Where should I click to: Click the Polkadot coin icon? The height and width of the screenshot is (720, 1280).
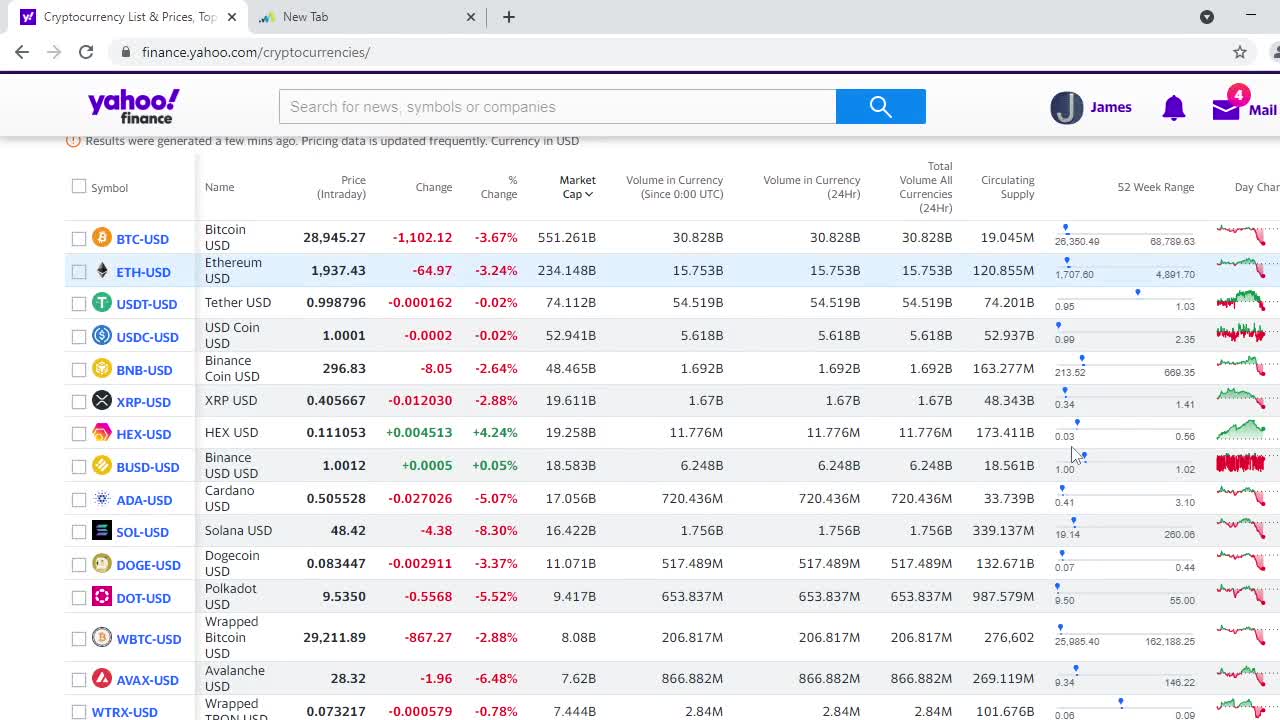point(102,597)
